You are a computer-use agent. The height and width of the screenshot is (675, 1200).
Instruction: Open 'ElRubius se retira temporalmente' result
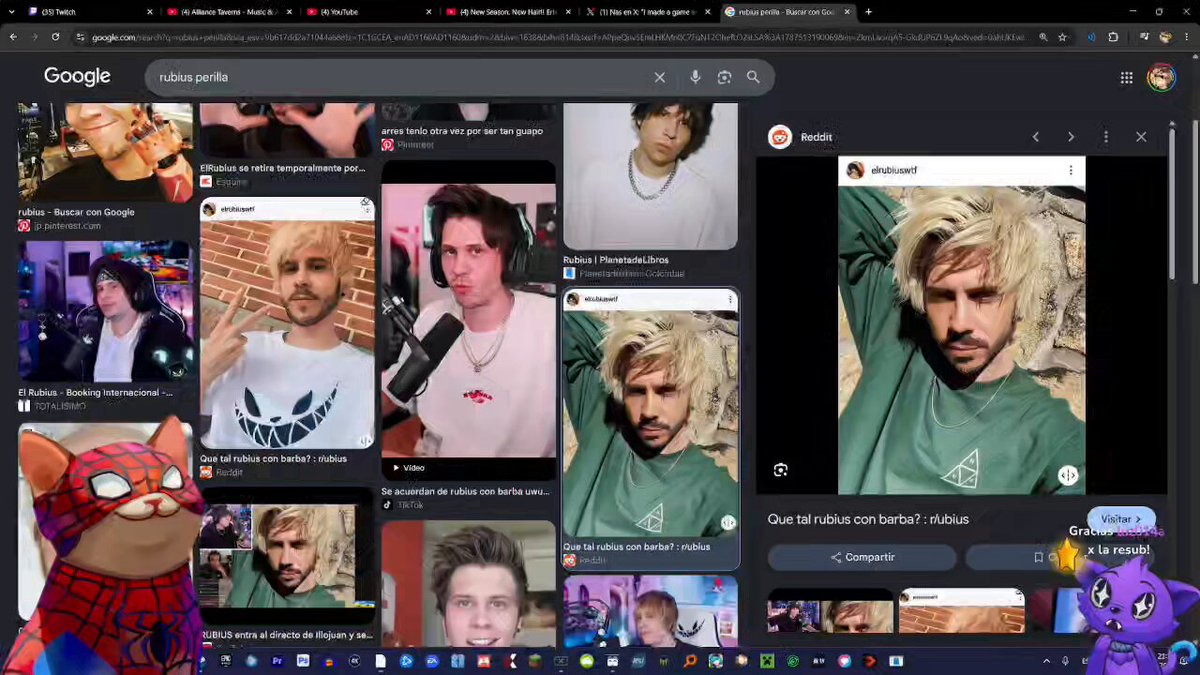coord(283,168)
